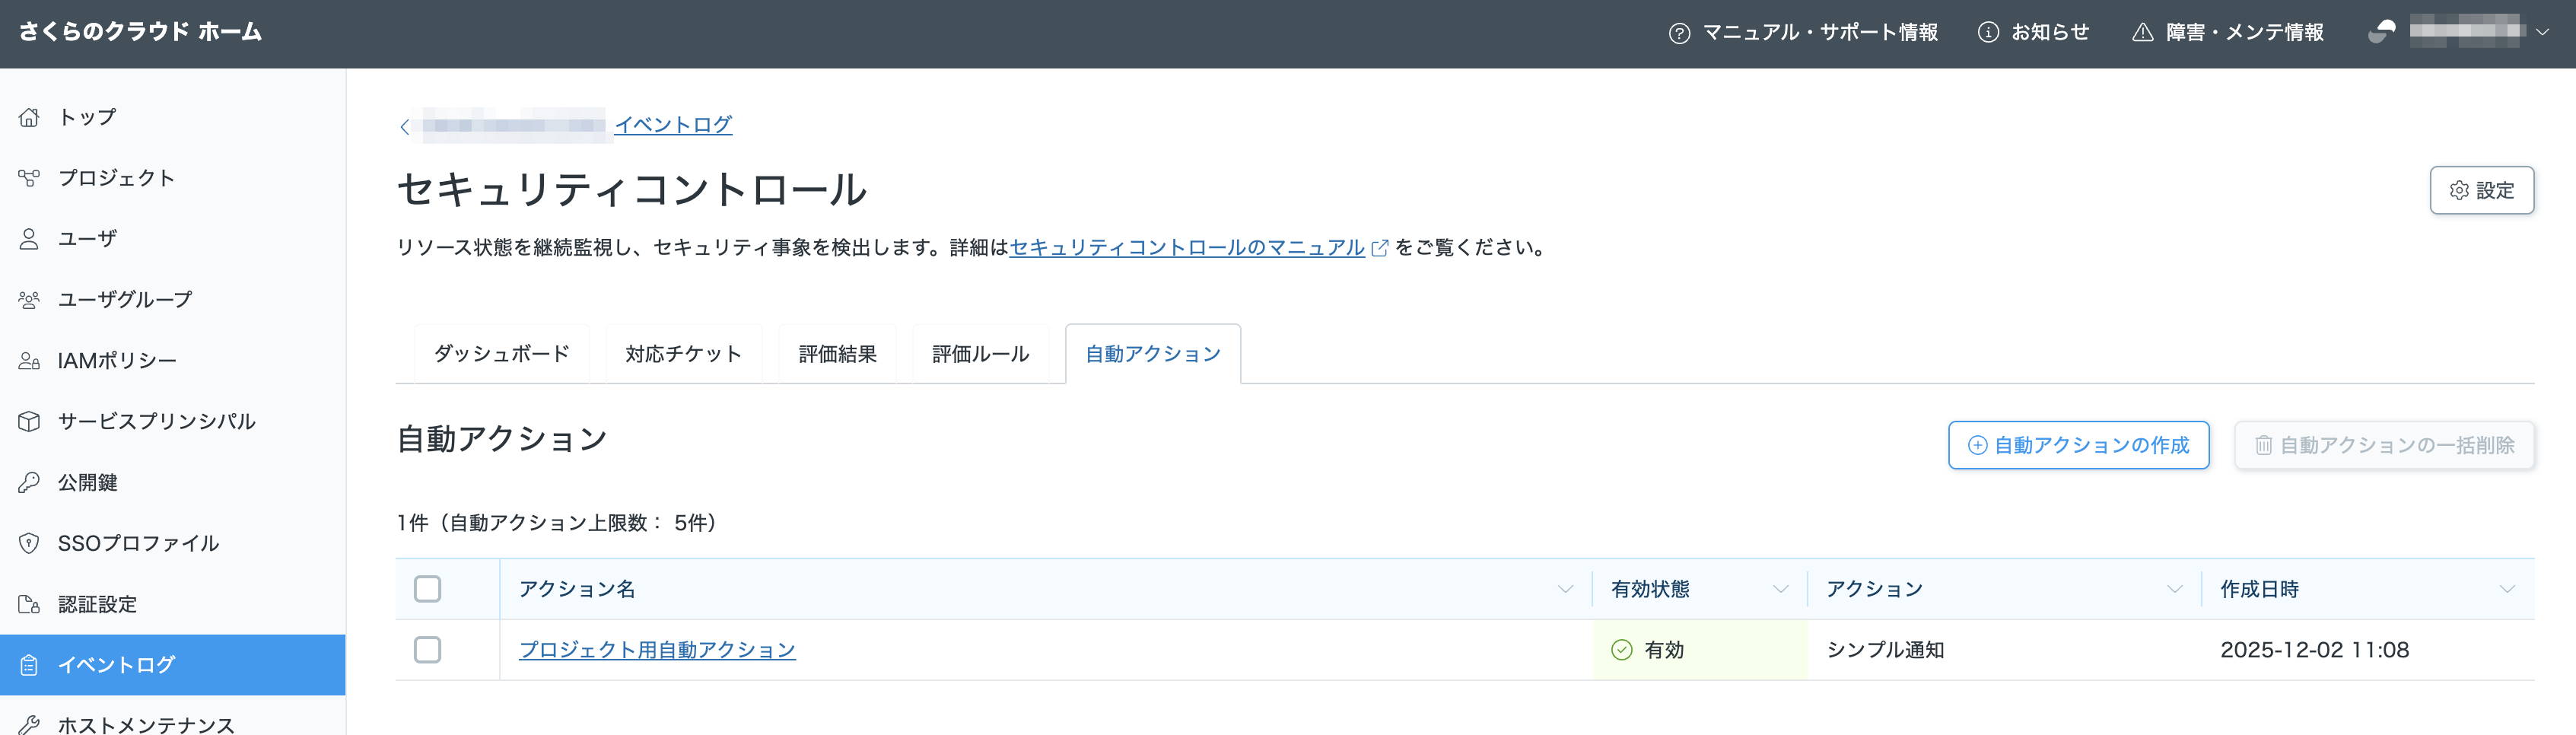This screenshot has width=2576, height=735.
Task: Click the cube icon for サービスプリンシパル
Action: point(29,421)
